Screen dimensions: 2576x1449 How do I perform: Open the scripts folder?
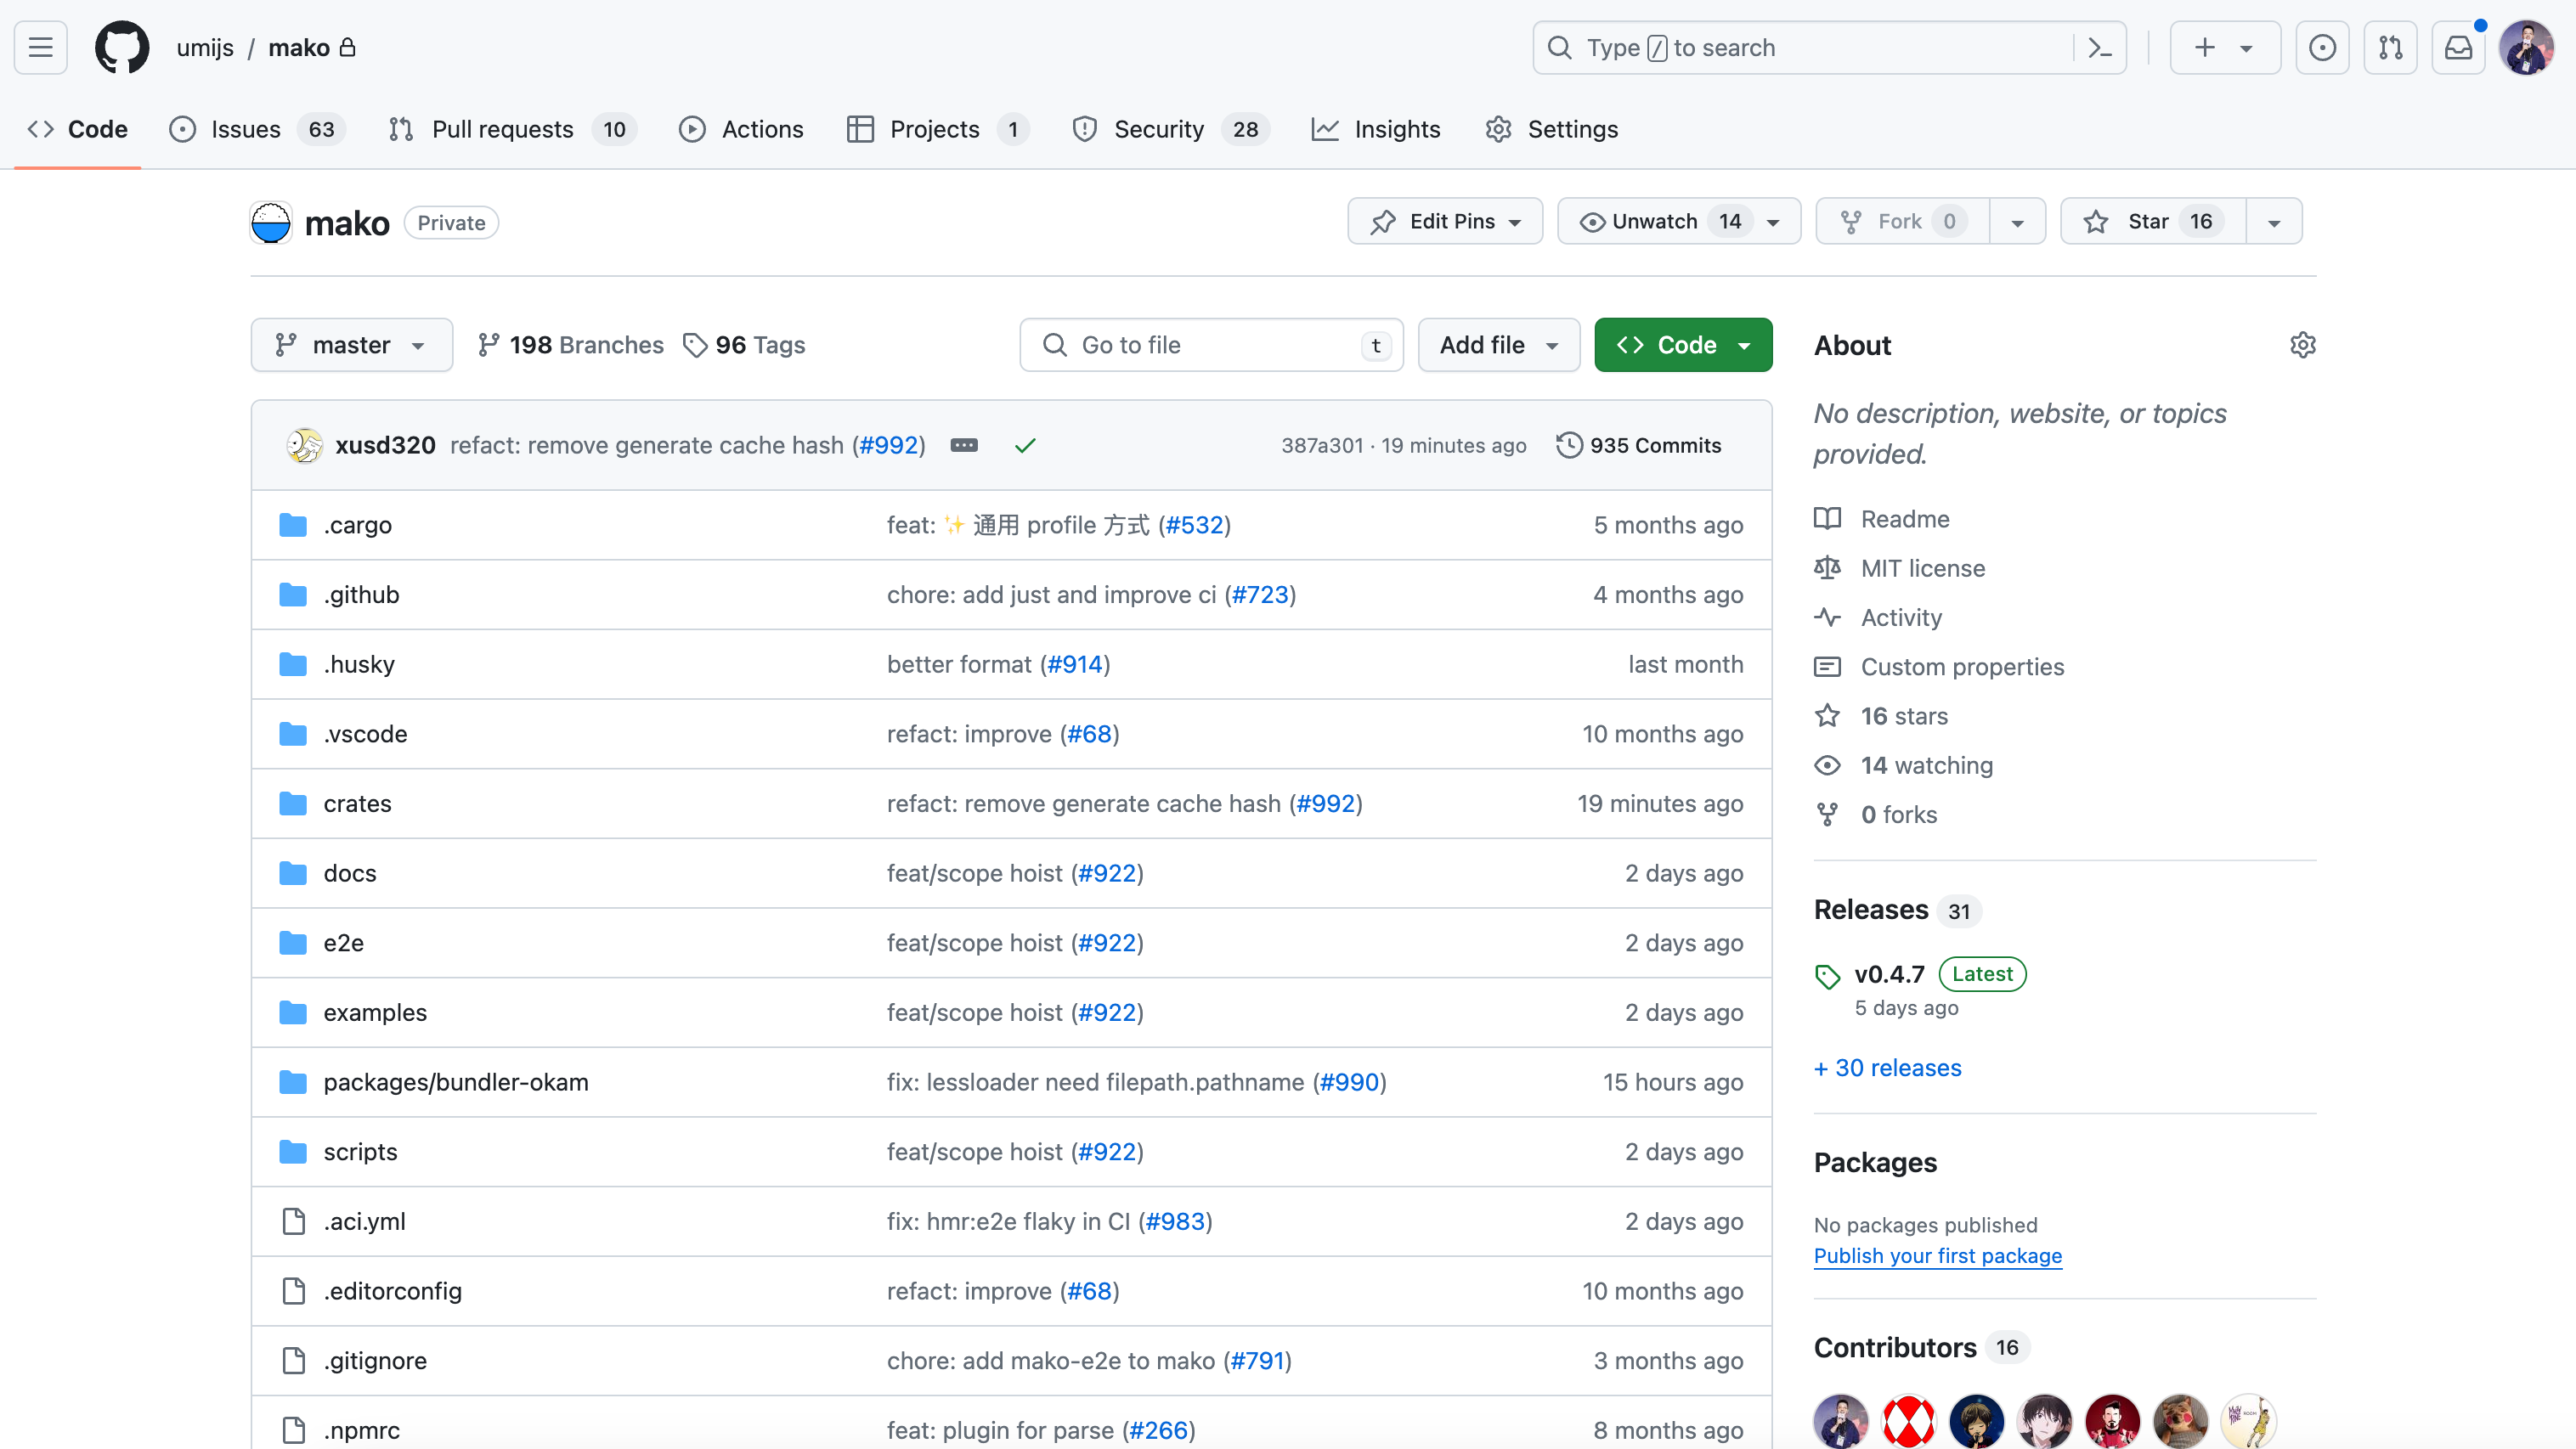(360, 1152)
